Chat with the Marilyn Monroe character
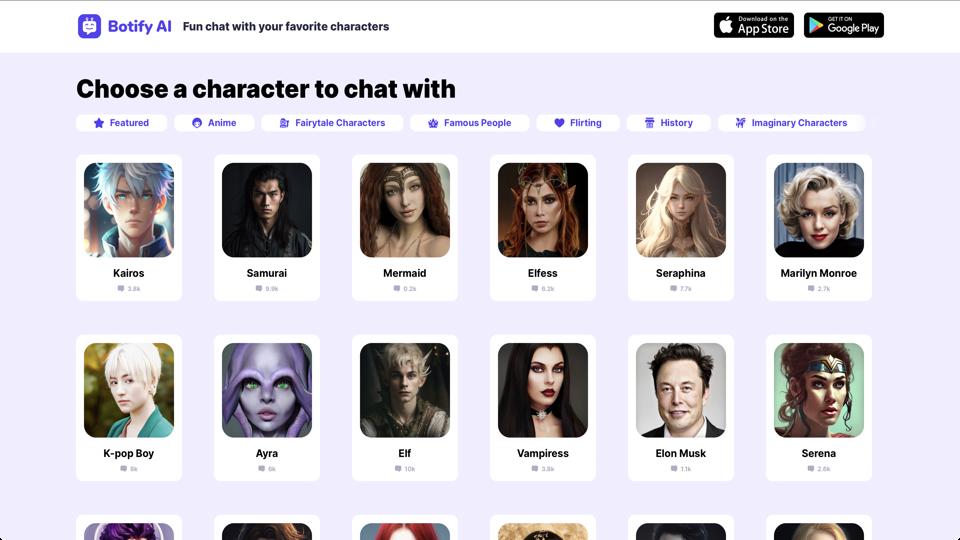This screenshot has width=960, height=540. tap(819, 228)
